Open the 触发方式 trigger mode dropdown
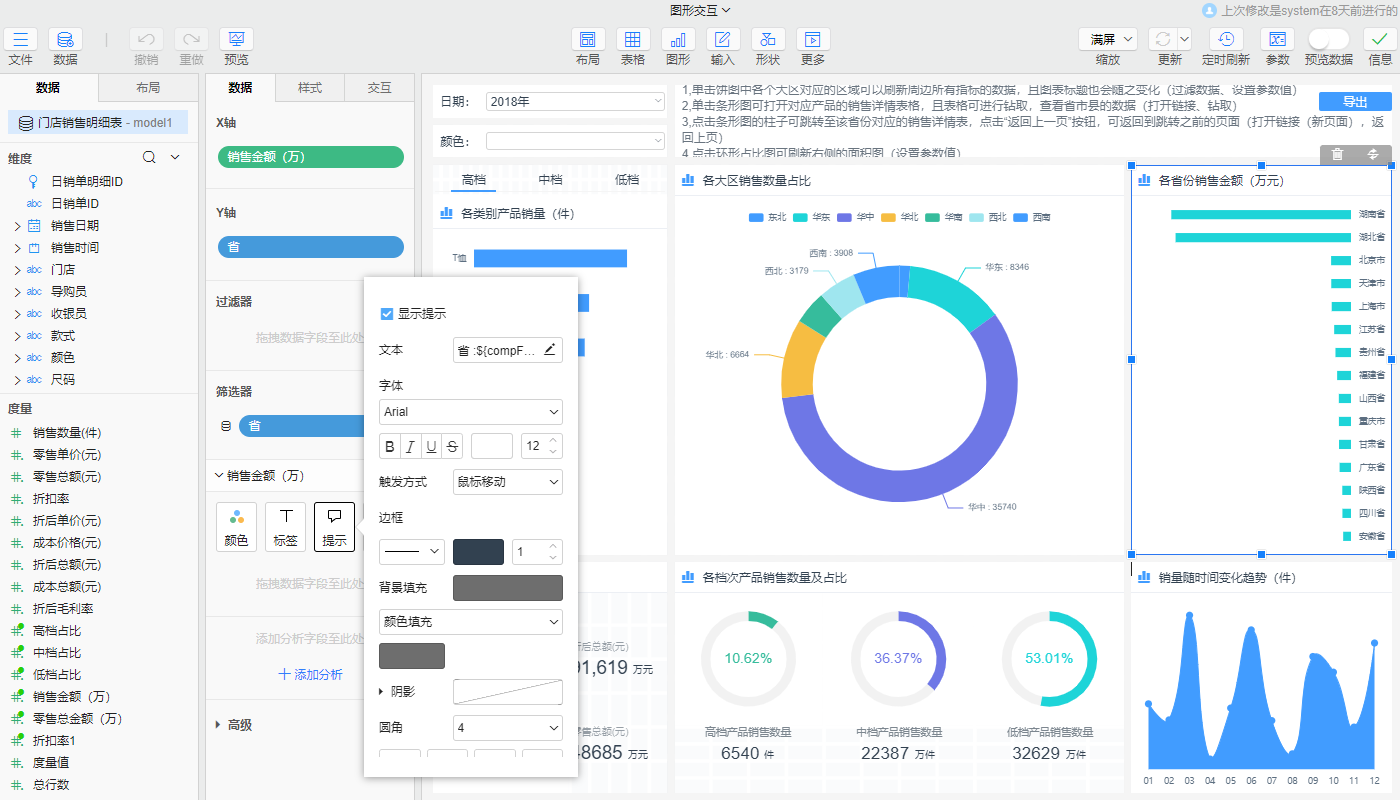 click(x=507, y=481)
